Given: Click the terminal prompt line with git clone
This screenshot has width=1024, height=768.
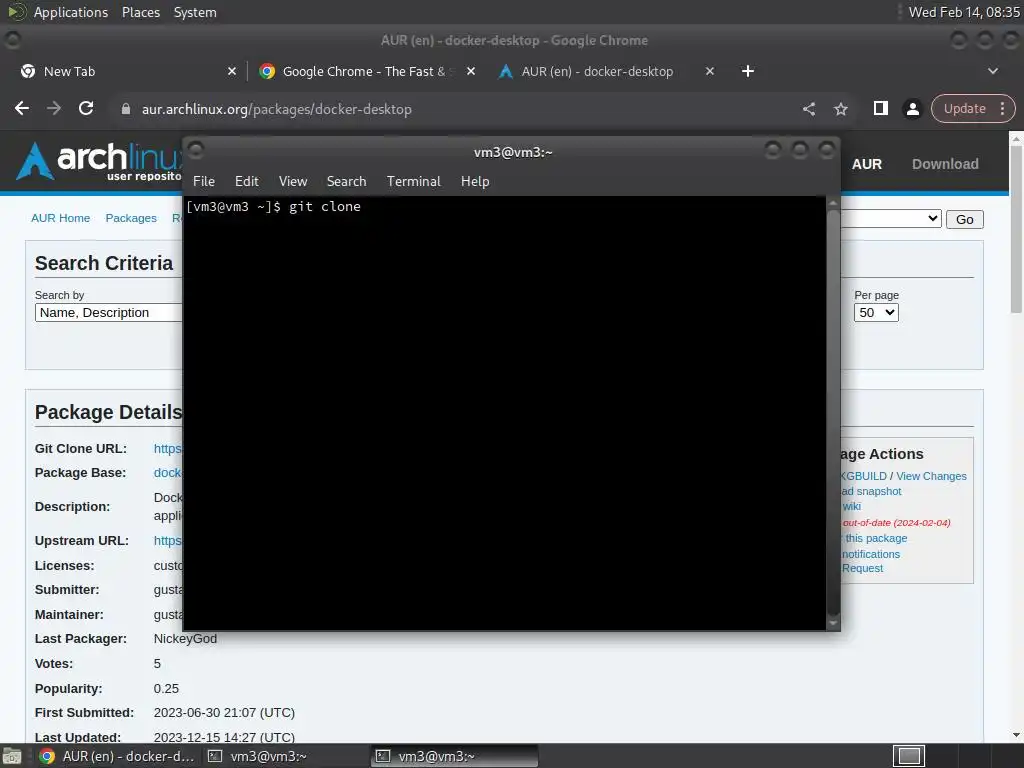Looking at the screenshot, I should pos(273,206).
